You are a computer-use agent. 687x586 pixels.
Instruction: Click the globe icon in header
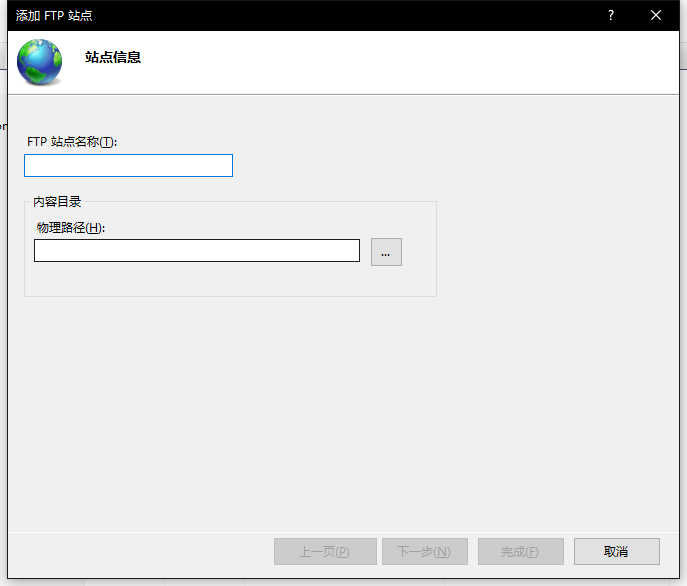point(39,62)
